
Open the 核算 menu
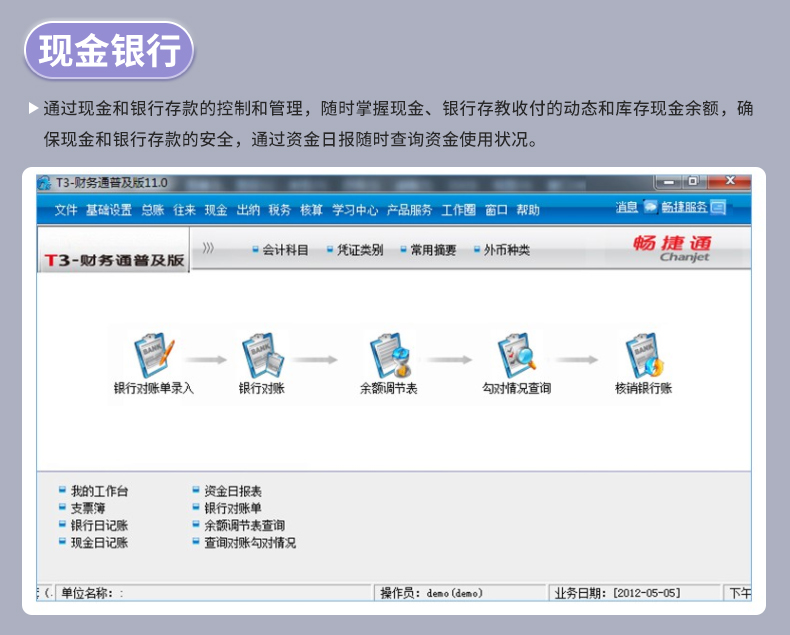click(311, 210)
